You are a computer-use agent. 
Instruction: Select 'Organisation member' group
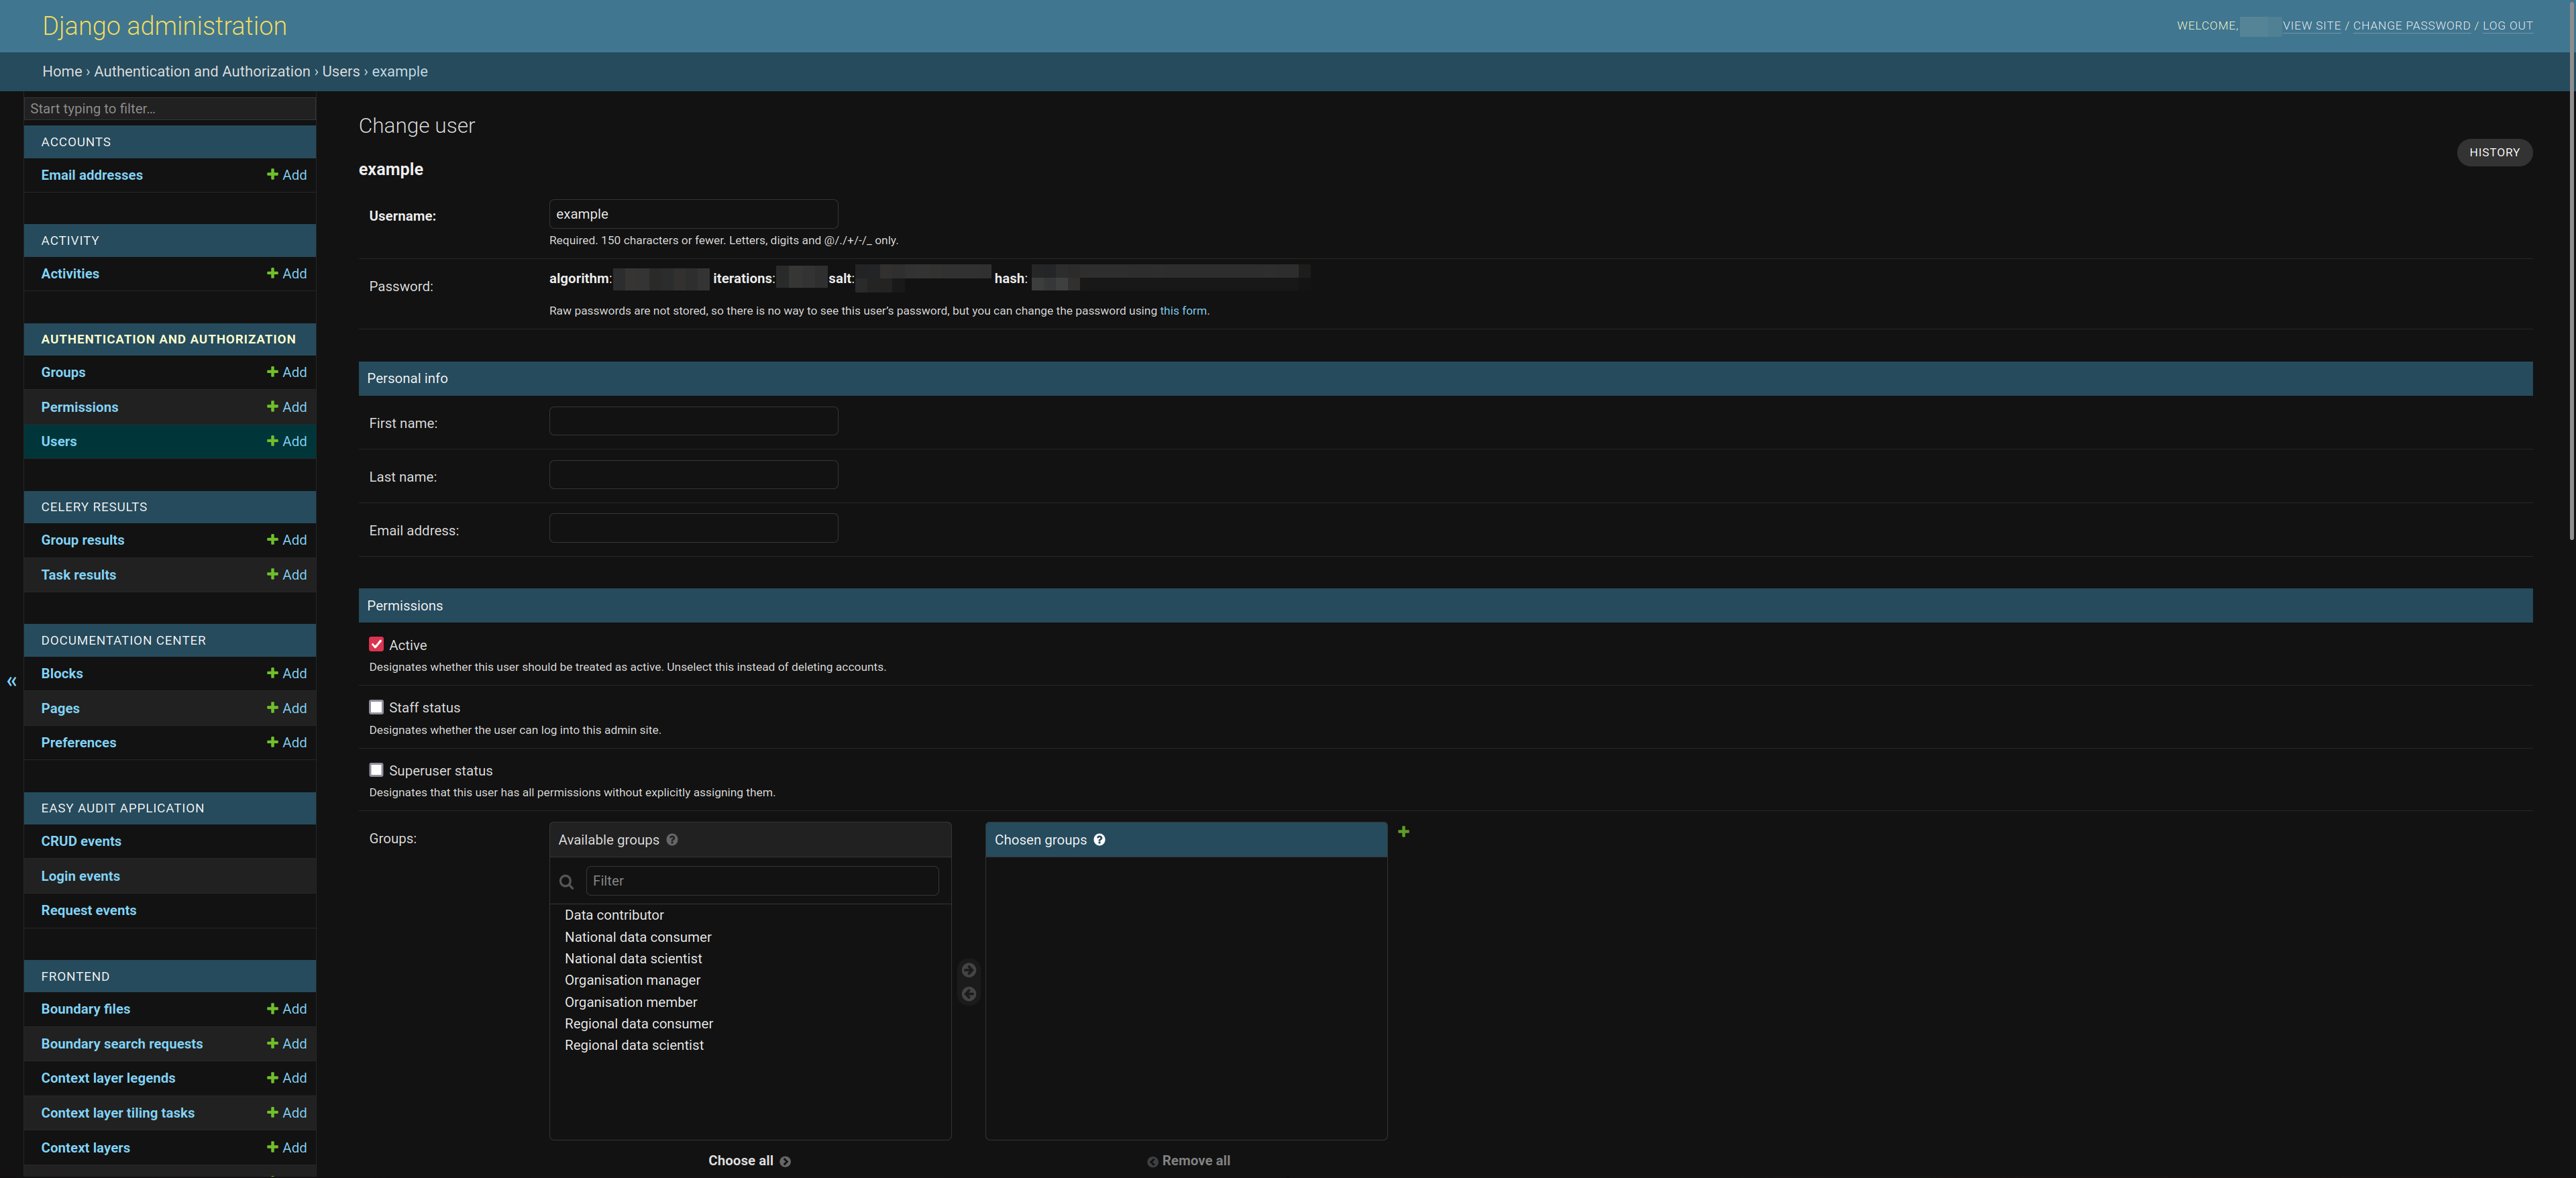(631, 1003)
